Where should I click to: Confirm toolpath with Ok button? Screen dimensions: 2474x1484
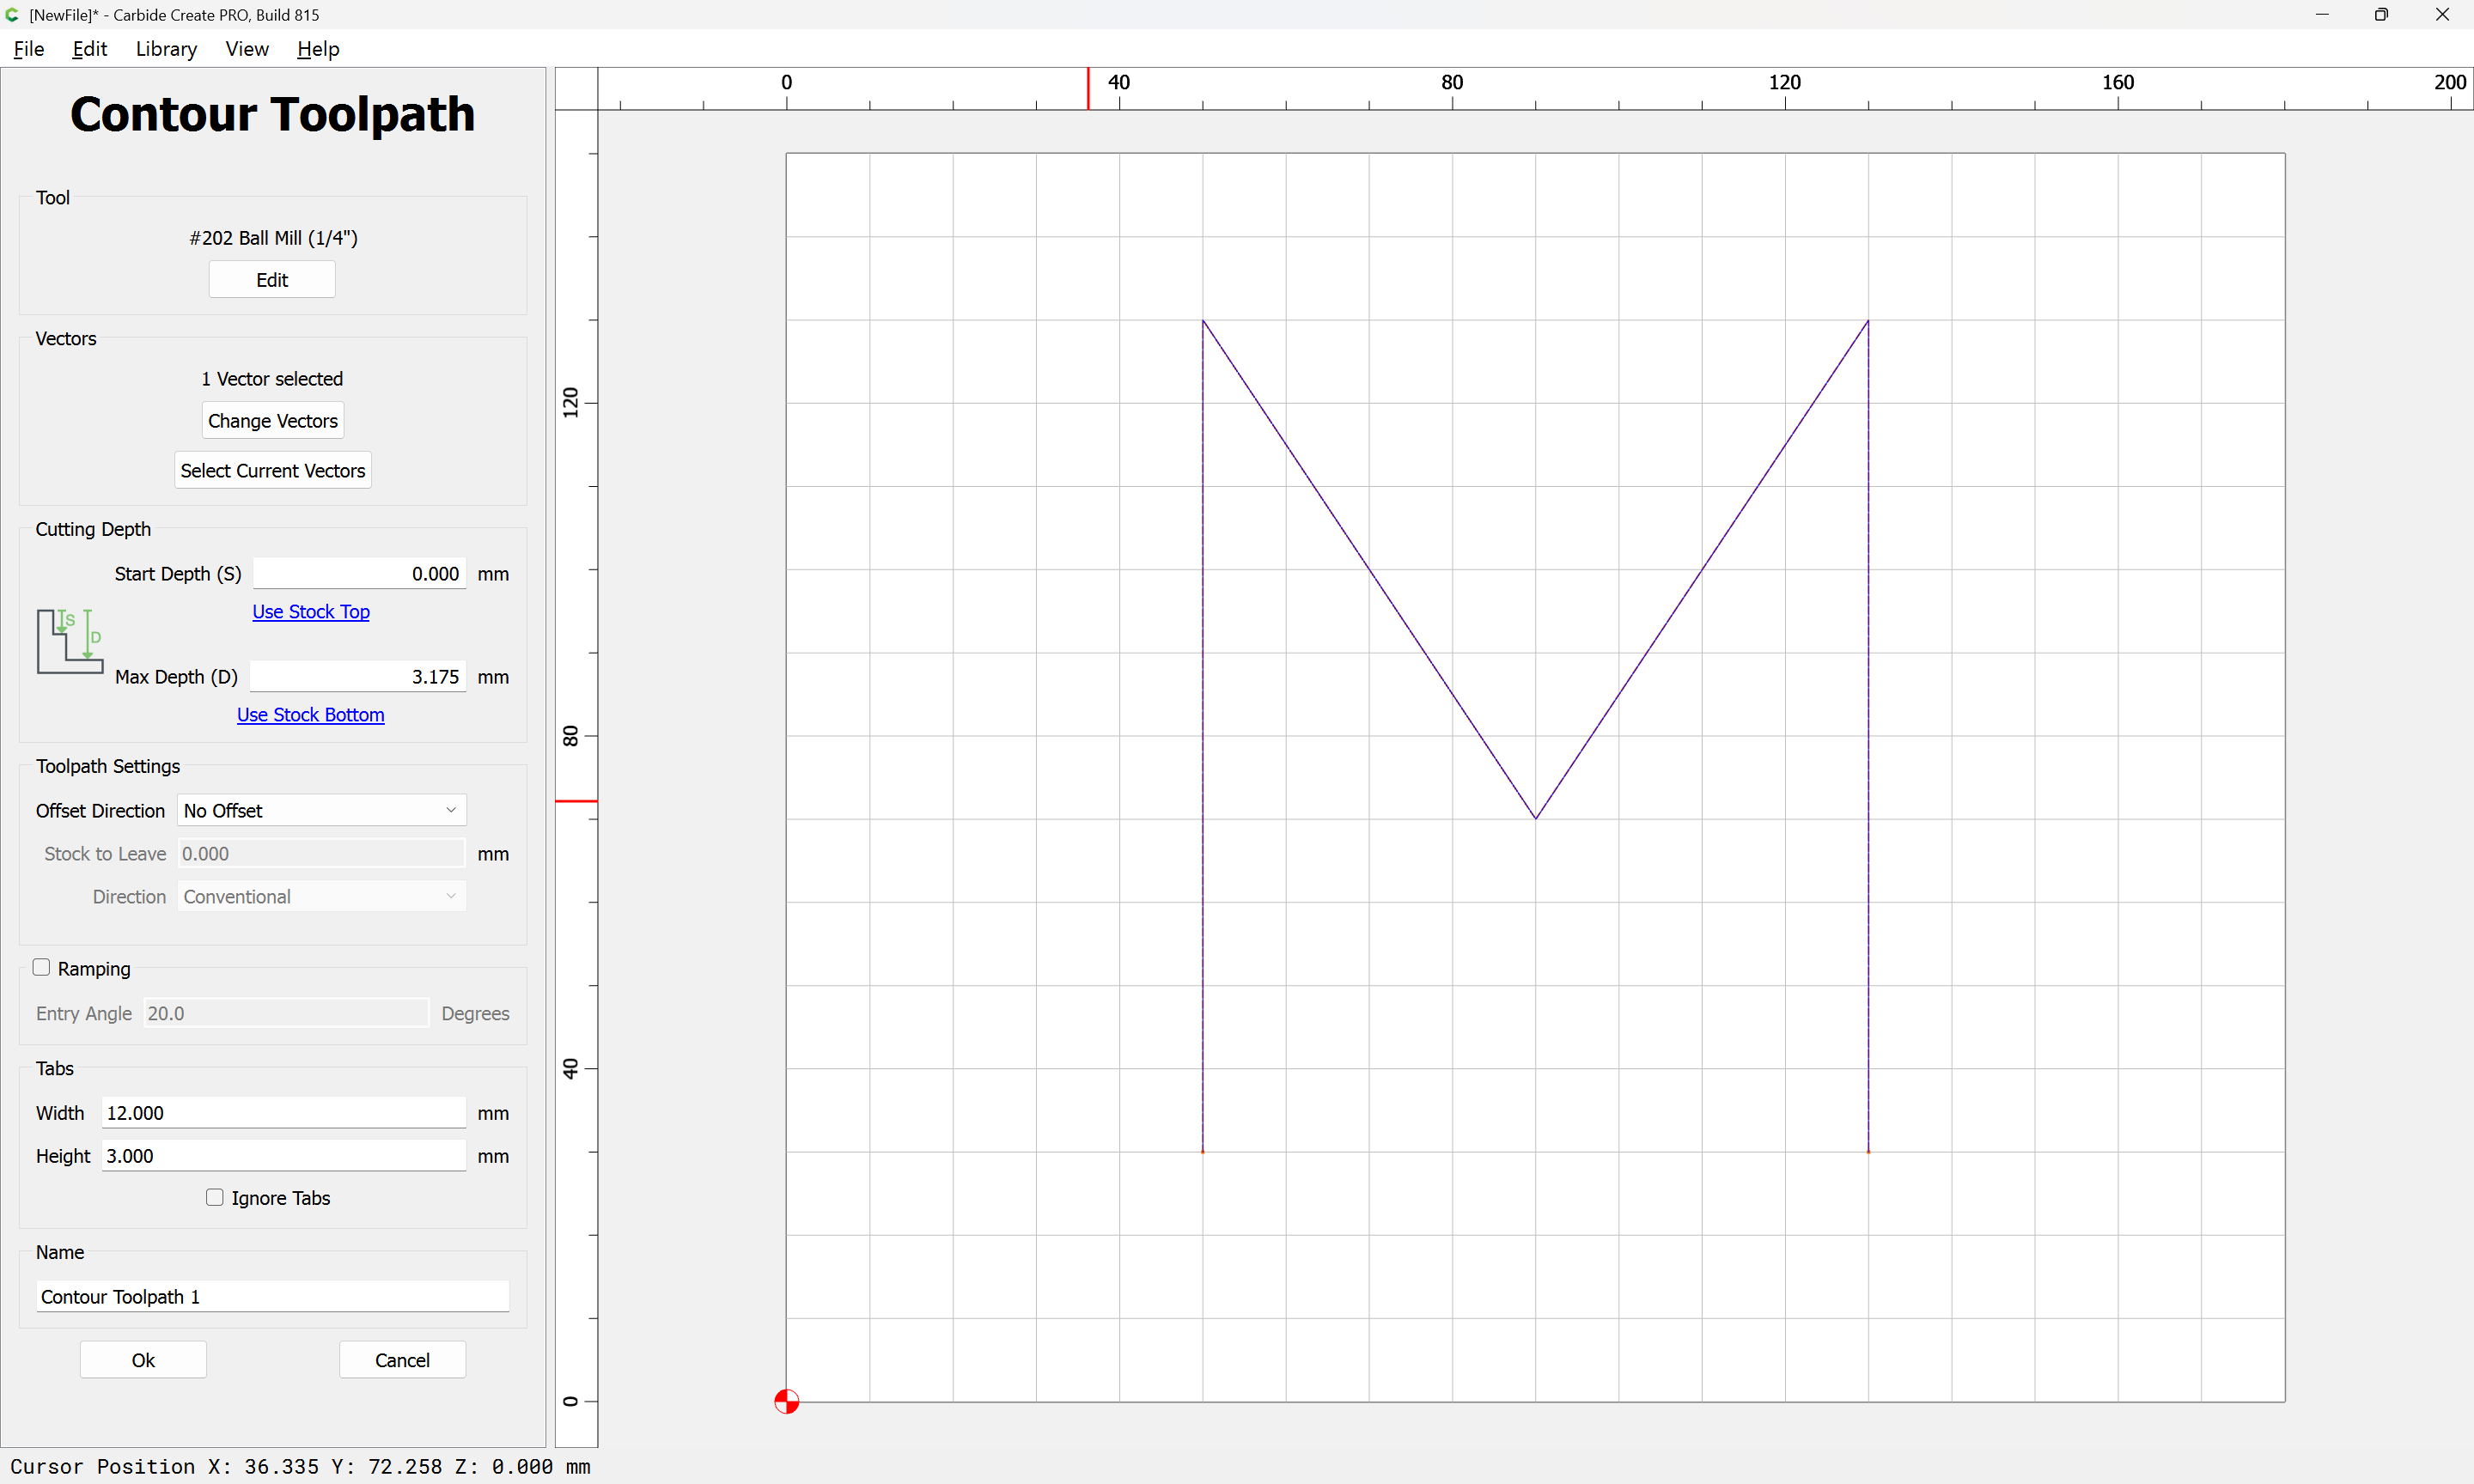point(143,1360)
